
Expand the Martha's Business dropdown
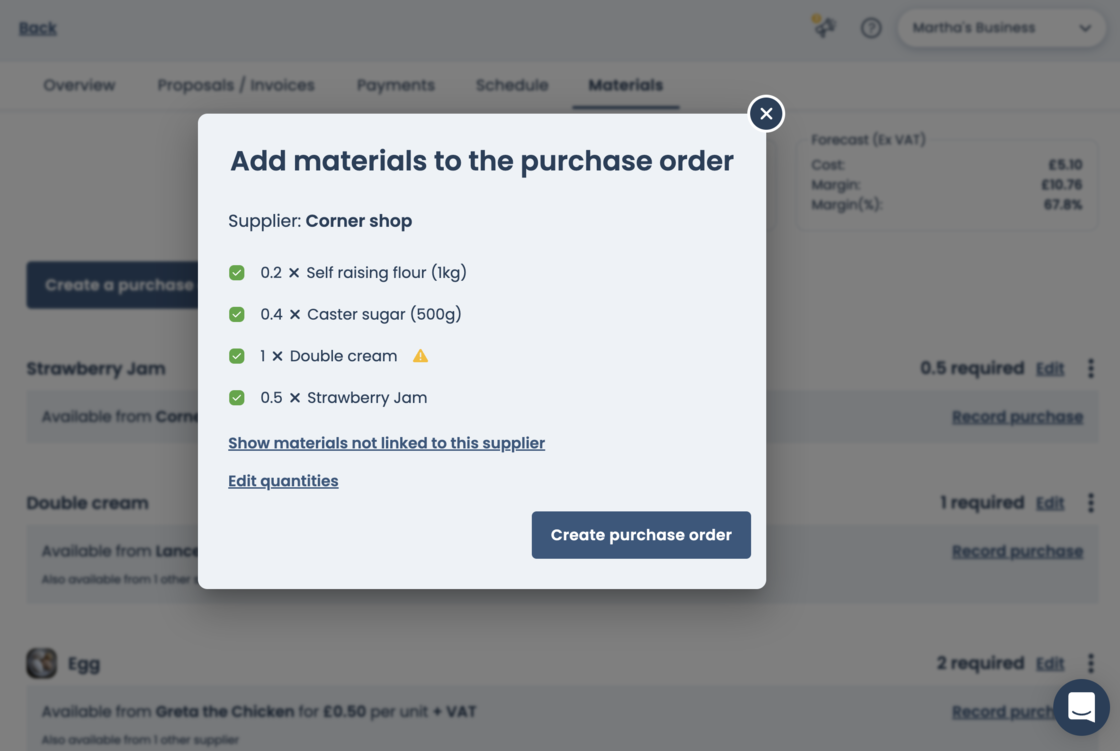[x=1002, y=28]
